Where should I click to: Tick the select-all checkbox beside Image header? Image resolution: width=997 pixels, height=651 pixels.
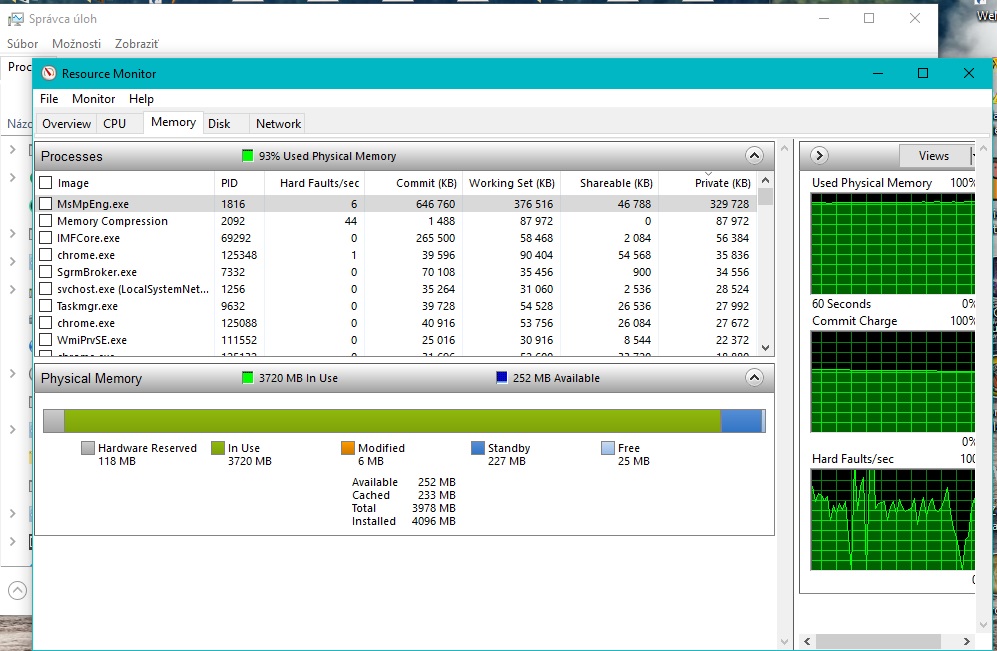click(x=45, y=183)
